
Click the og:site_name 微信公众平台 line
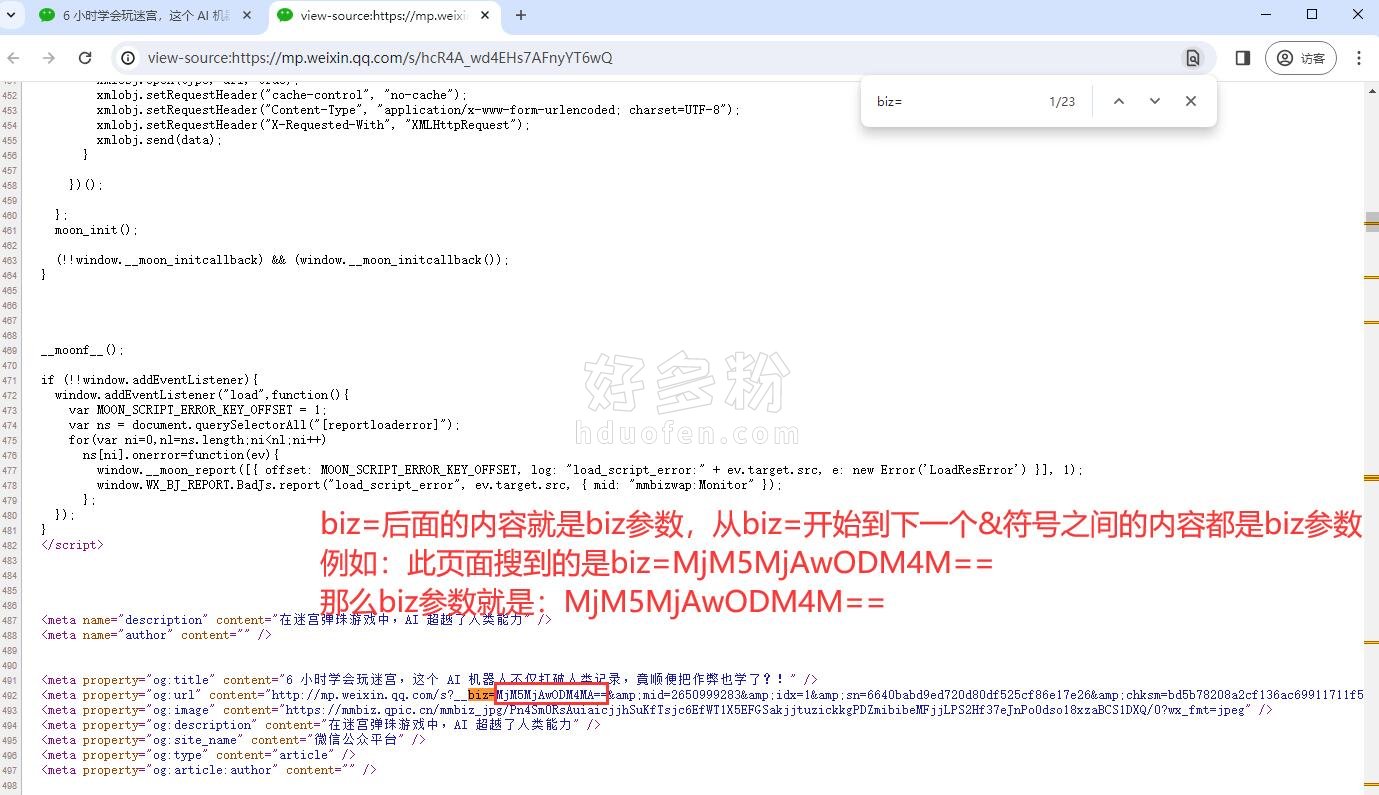pyautogui.click(x=233, y=740)
